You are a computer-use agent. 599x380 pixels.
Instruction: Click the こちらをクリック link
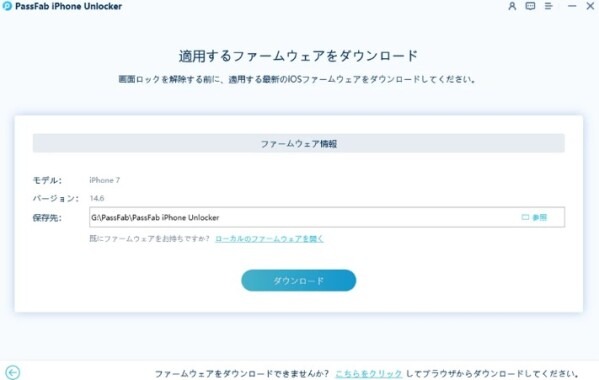368,374
